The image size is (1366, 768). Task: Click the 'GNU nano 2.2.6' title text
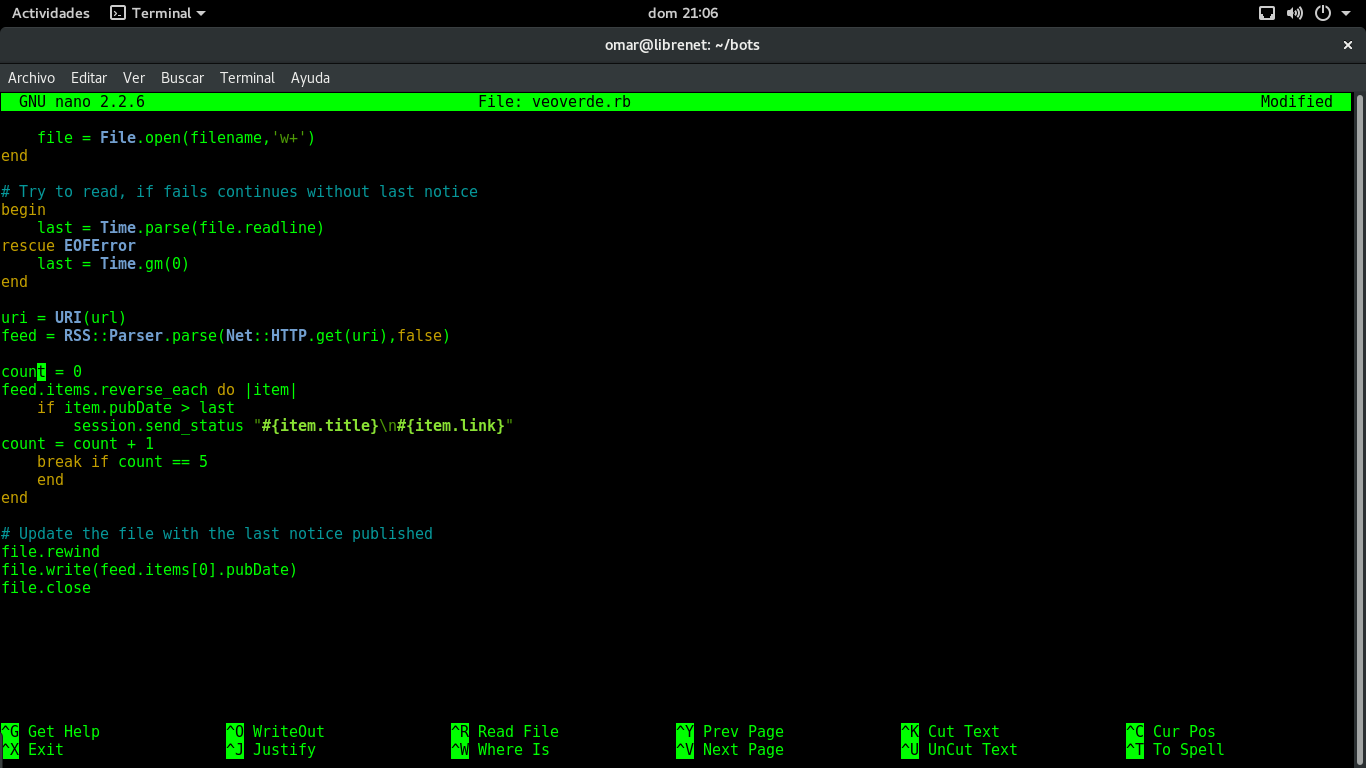82,102
